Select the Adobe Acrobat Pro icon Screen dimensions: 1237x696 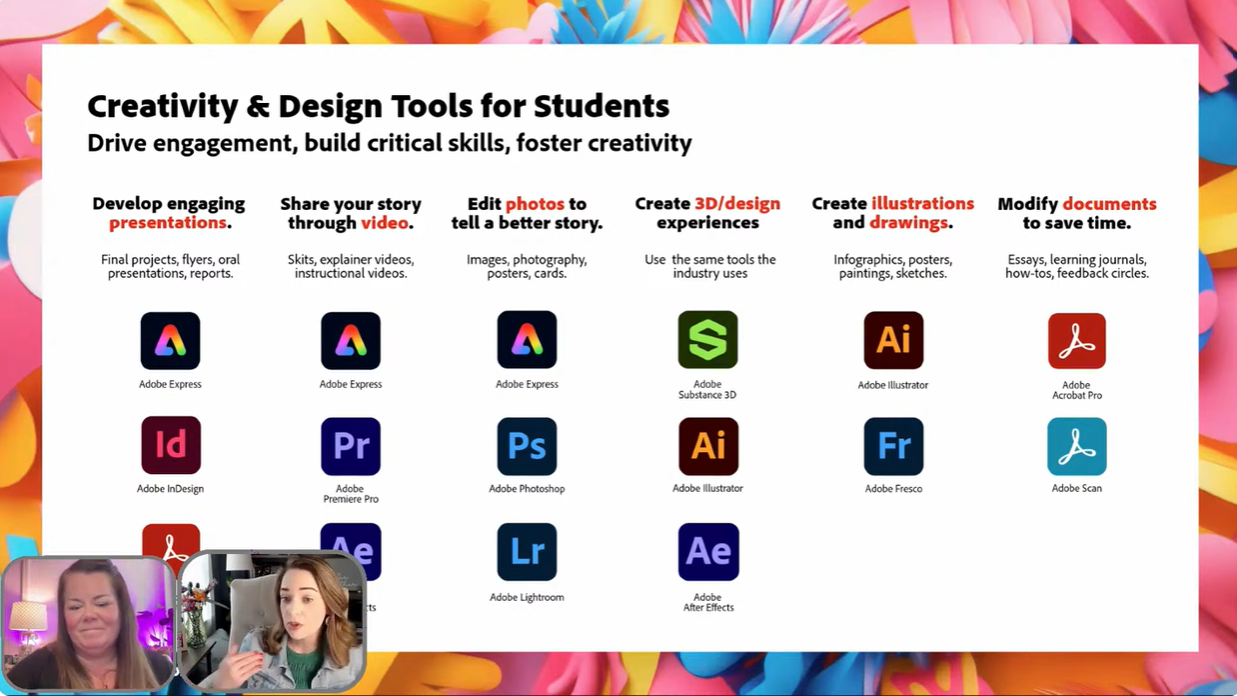tap(1076, 340)
